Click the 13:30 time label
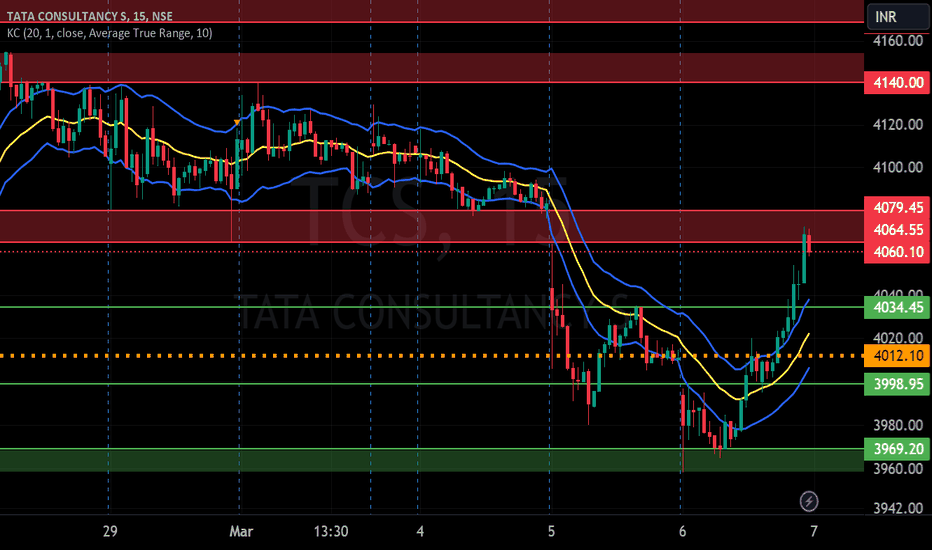Screen dimensions: 932x550 coord(330,531)
